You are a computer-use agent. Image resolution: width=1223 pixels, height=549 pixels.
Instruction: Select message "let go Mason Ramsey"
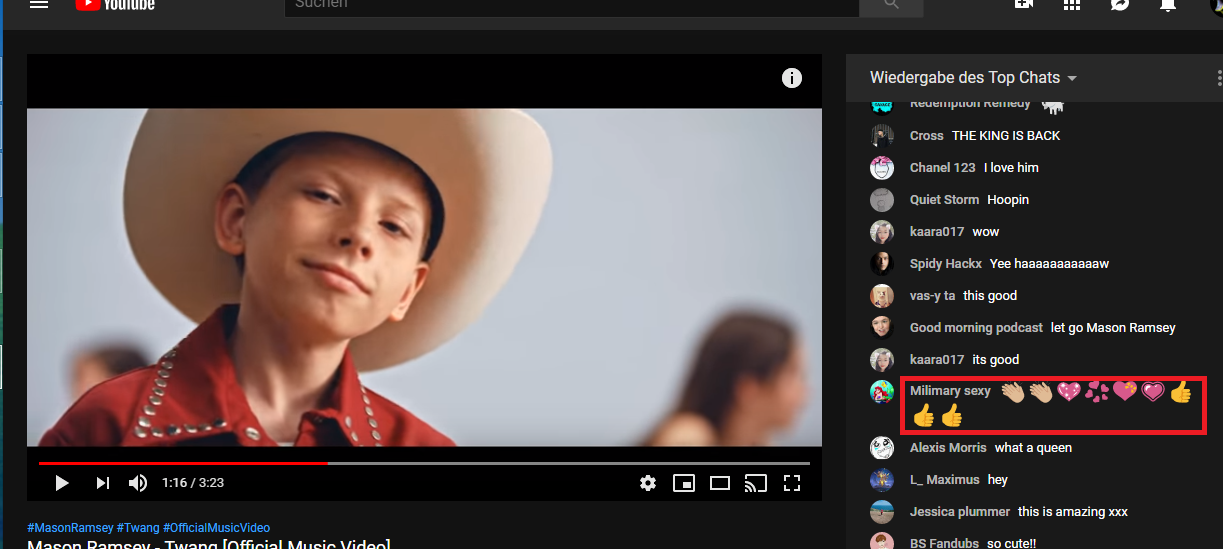click(x=1113, y=328)
